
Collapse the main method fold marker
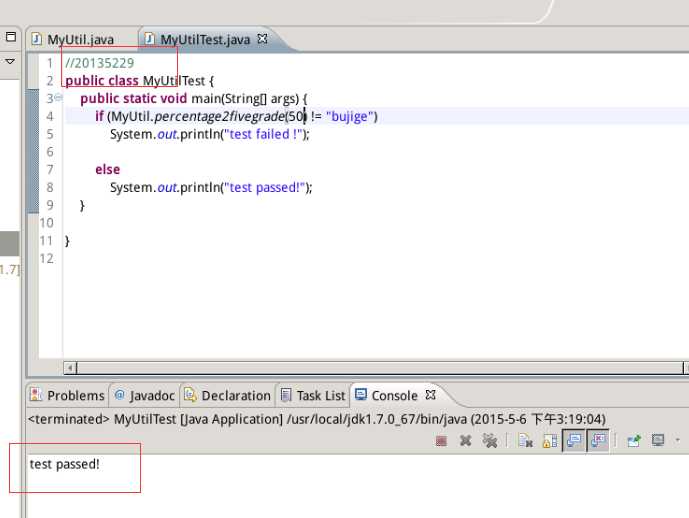pyautogui.click(x=58, y=98)
